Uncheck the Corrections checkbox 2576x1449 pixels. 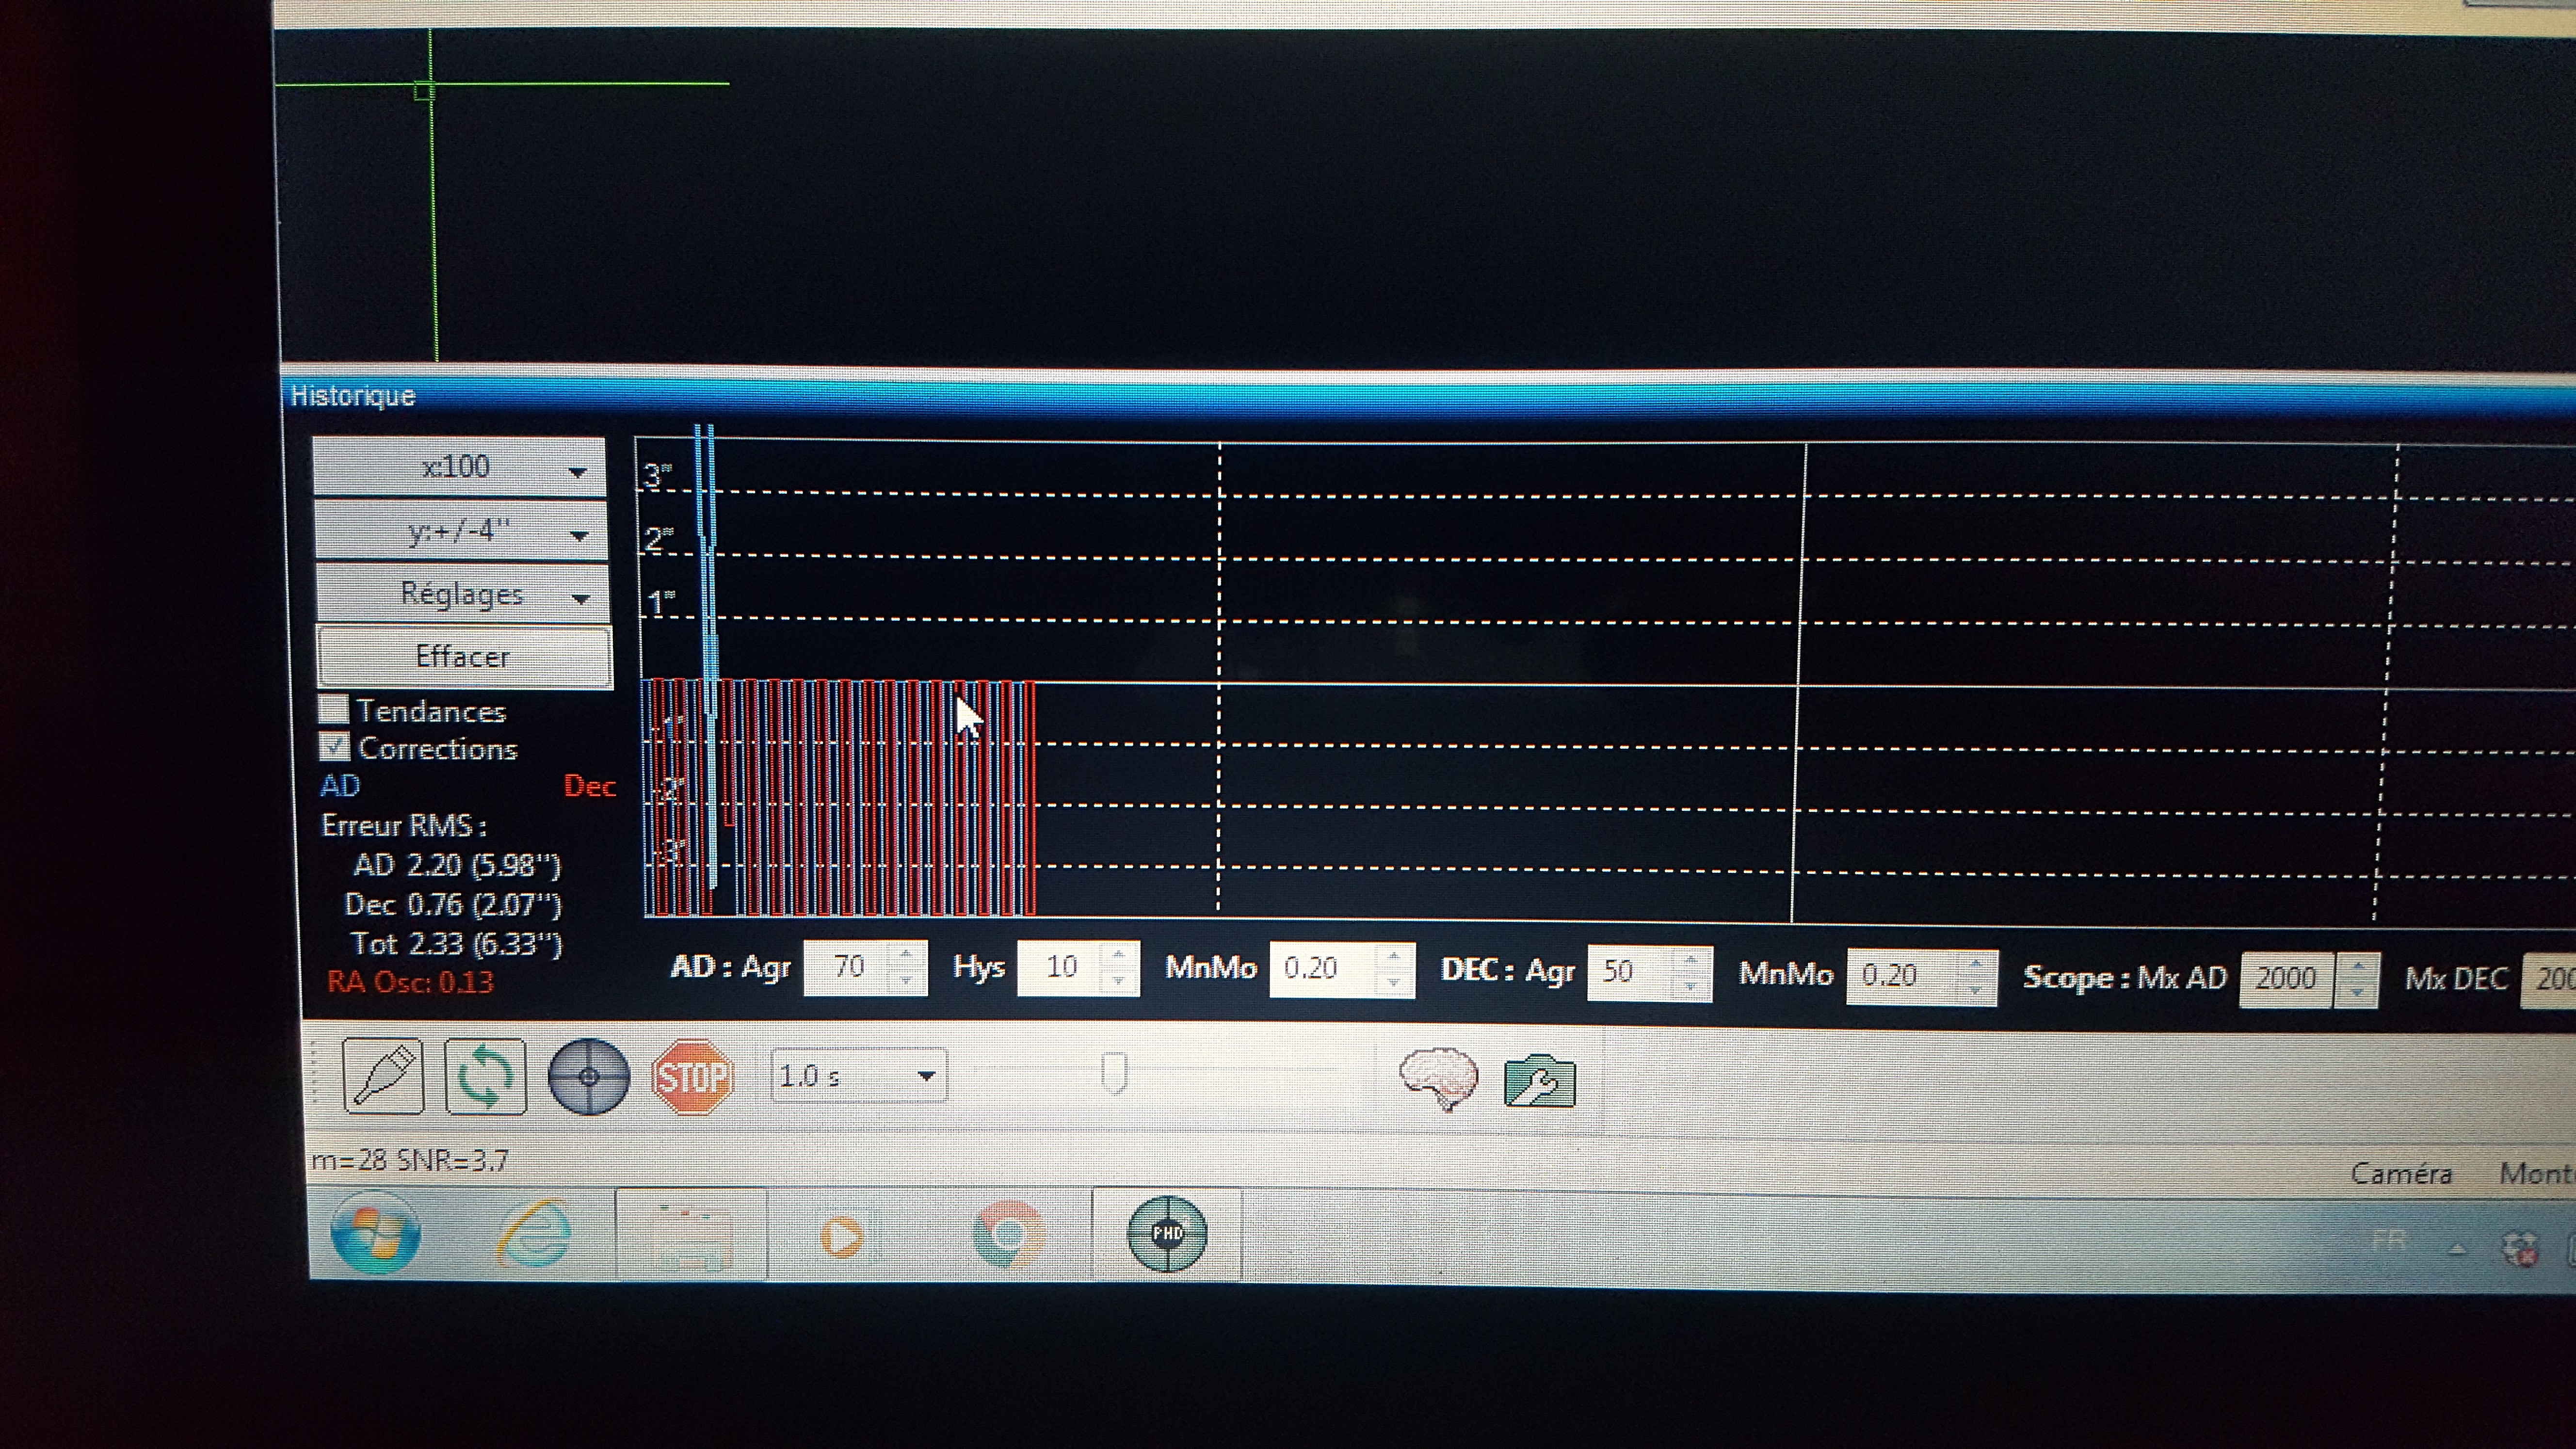pyautogui.click(x=334, y=747)
